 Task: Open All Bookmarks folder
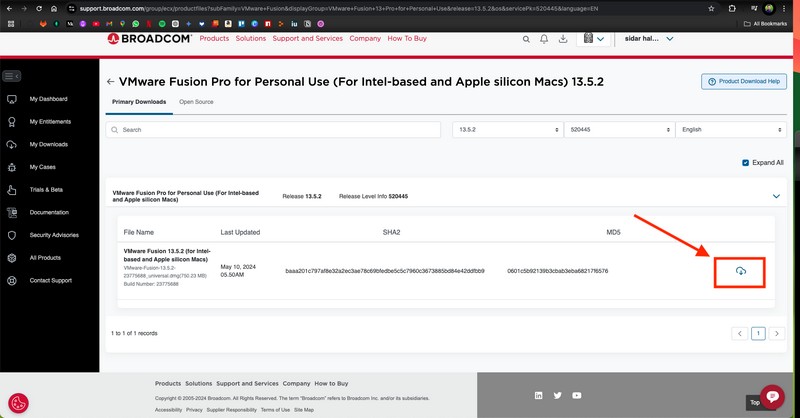coord(765,24)
